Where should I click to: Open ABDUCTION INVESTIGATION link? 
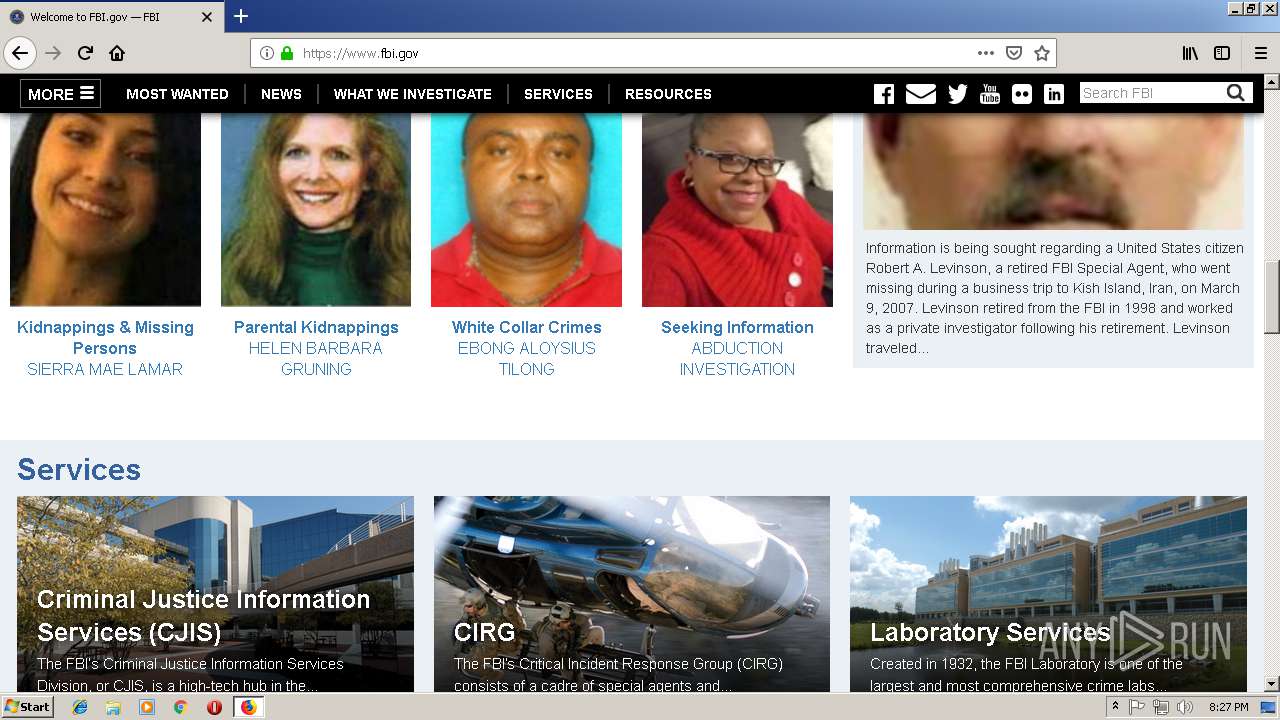[x=737, y=359]
